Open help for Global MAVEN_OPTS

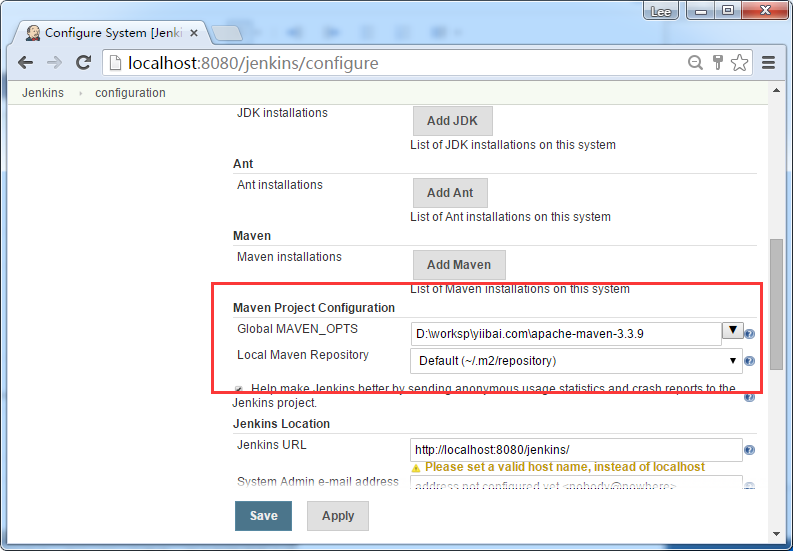click(x=749, y=335)
